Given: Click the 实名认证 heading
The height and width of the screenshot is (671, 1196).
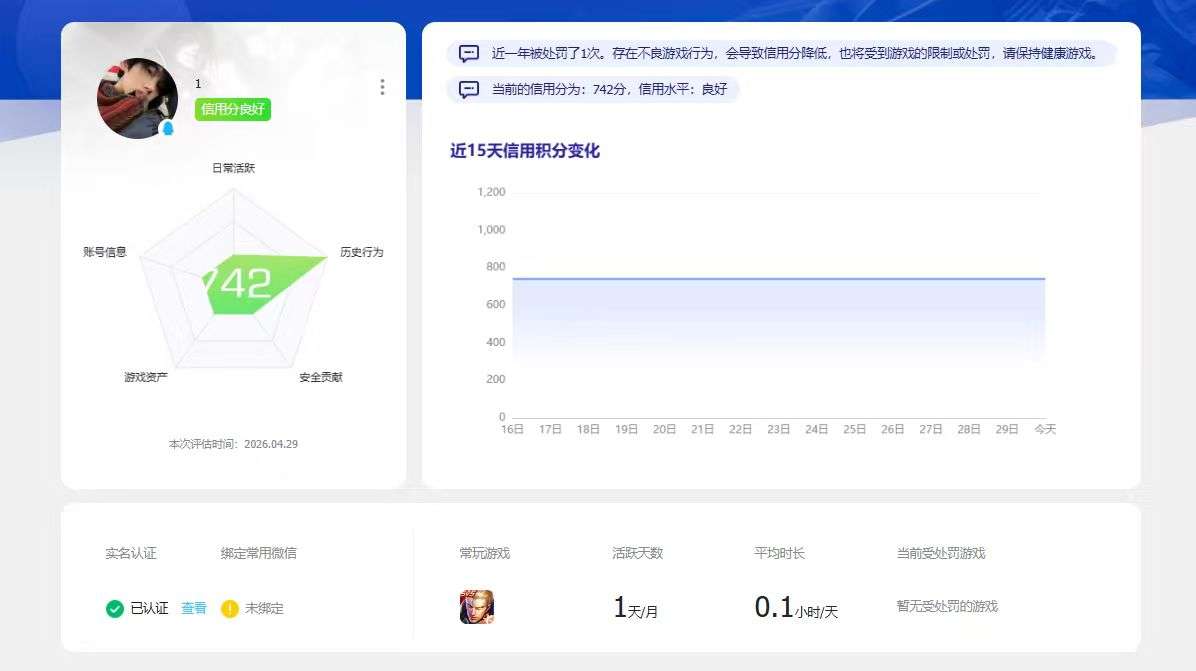Looking at the screenshot, I should coord(131,554).
